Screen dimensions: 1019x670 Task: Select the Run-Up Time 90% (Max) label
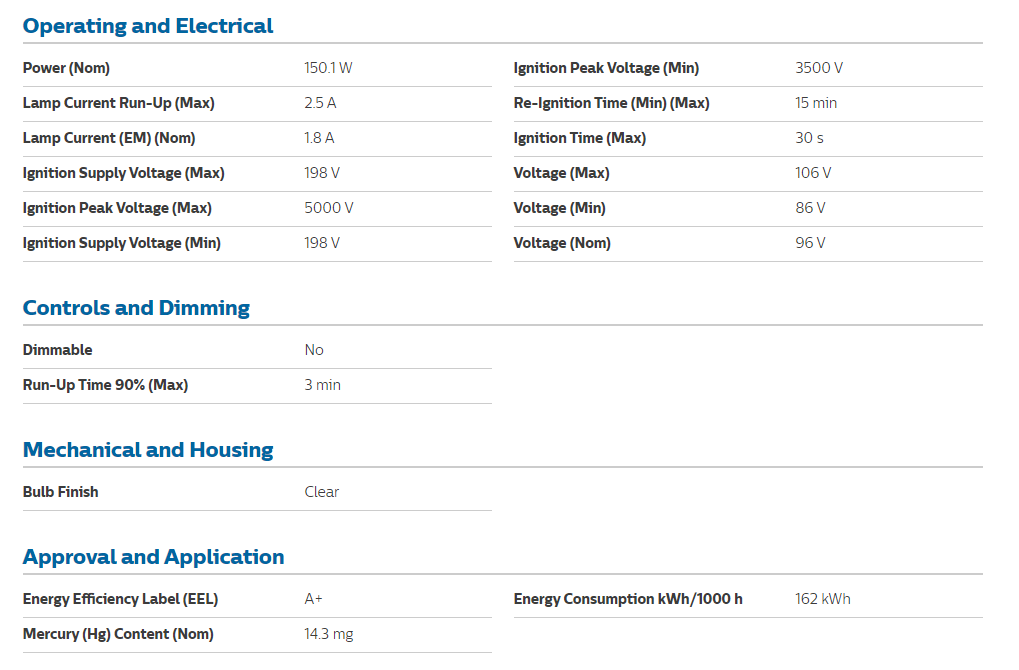click(x=105, y=385)
